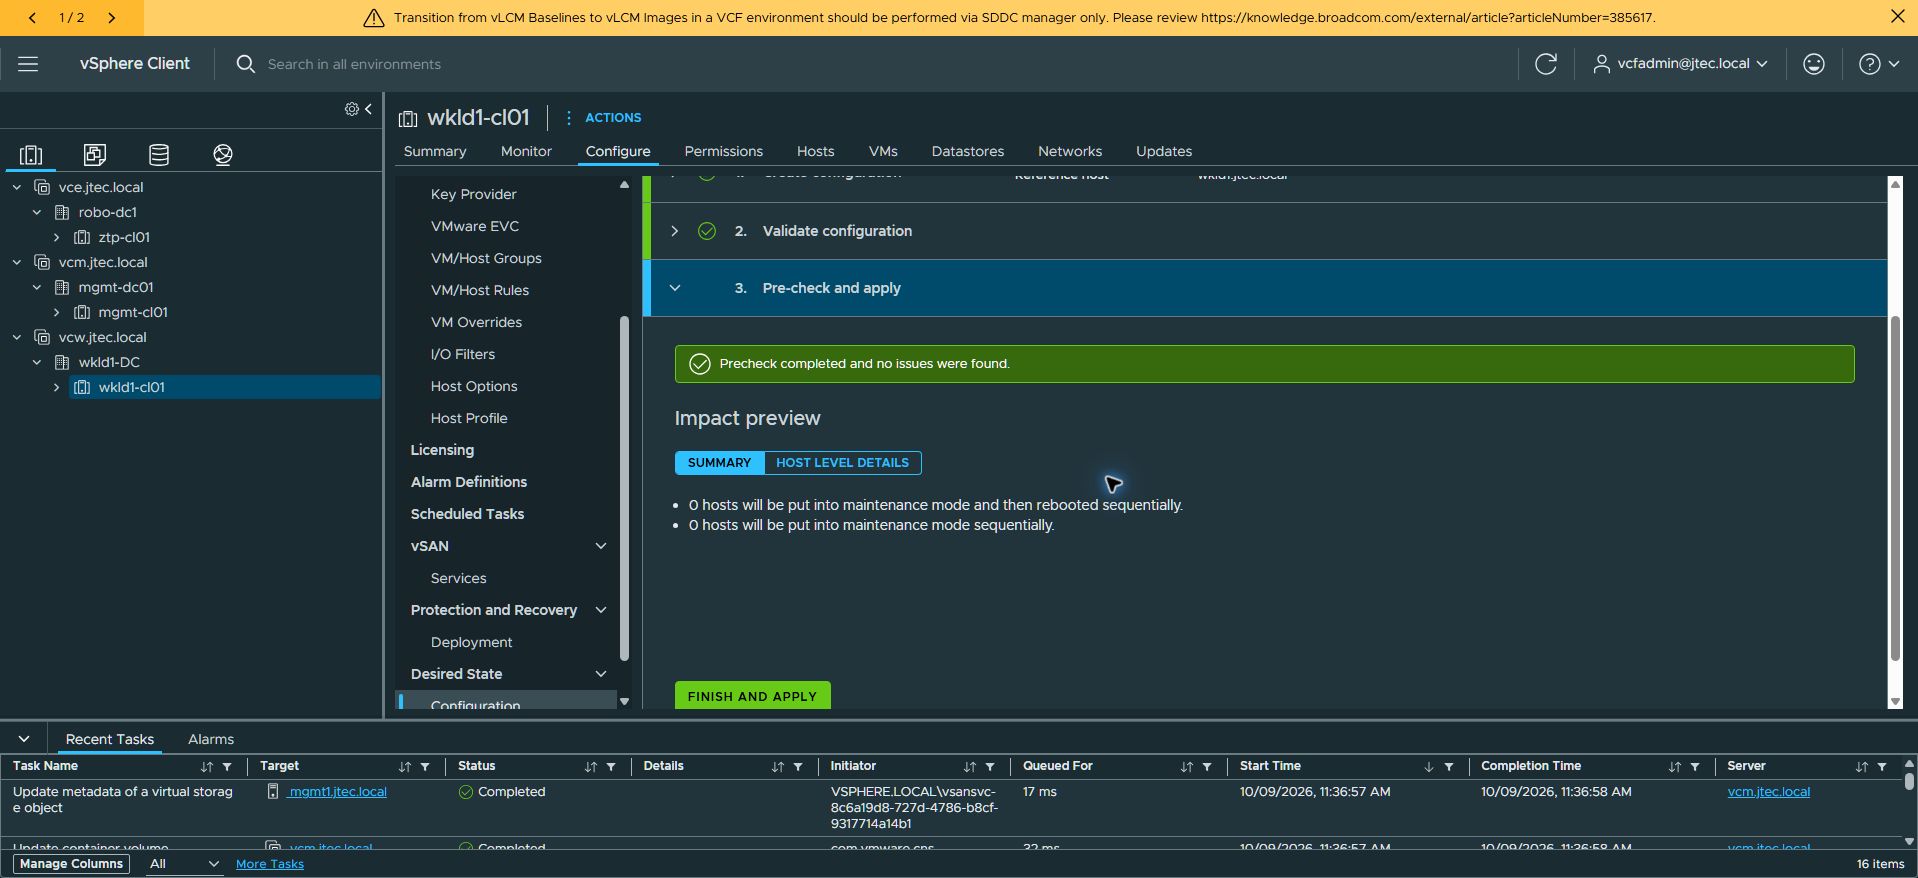This screenshot has width=1918, height=878.
Task: Switch to the Summary tab
Action: pyautogui.click(x=435, y=151)
